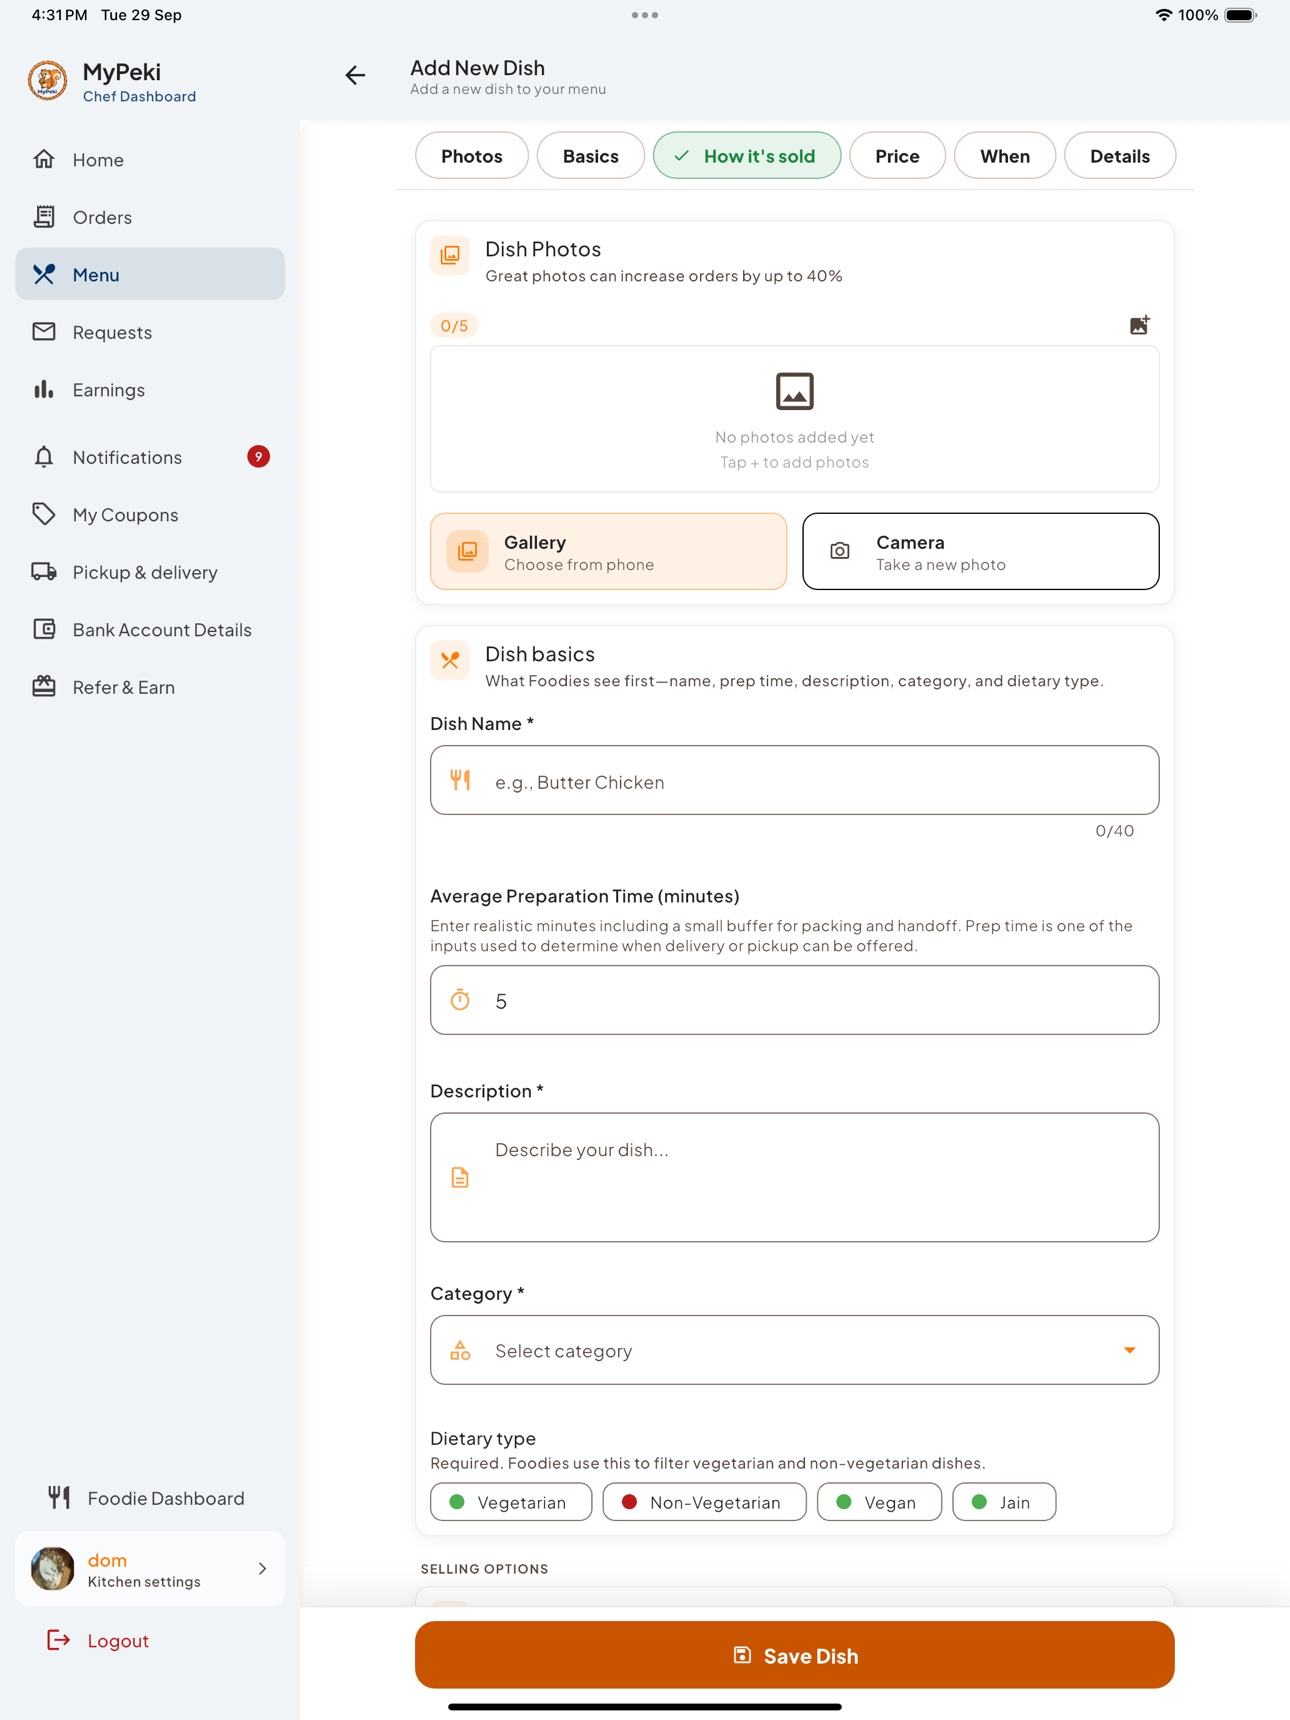Click the category dropdown arrow

pyautogui.click(x=1129, y=1350)
